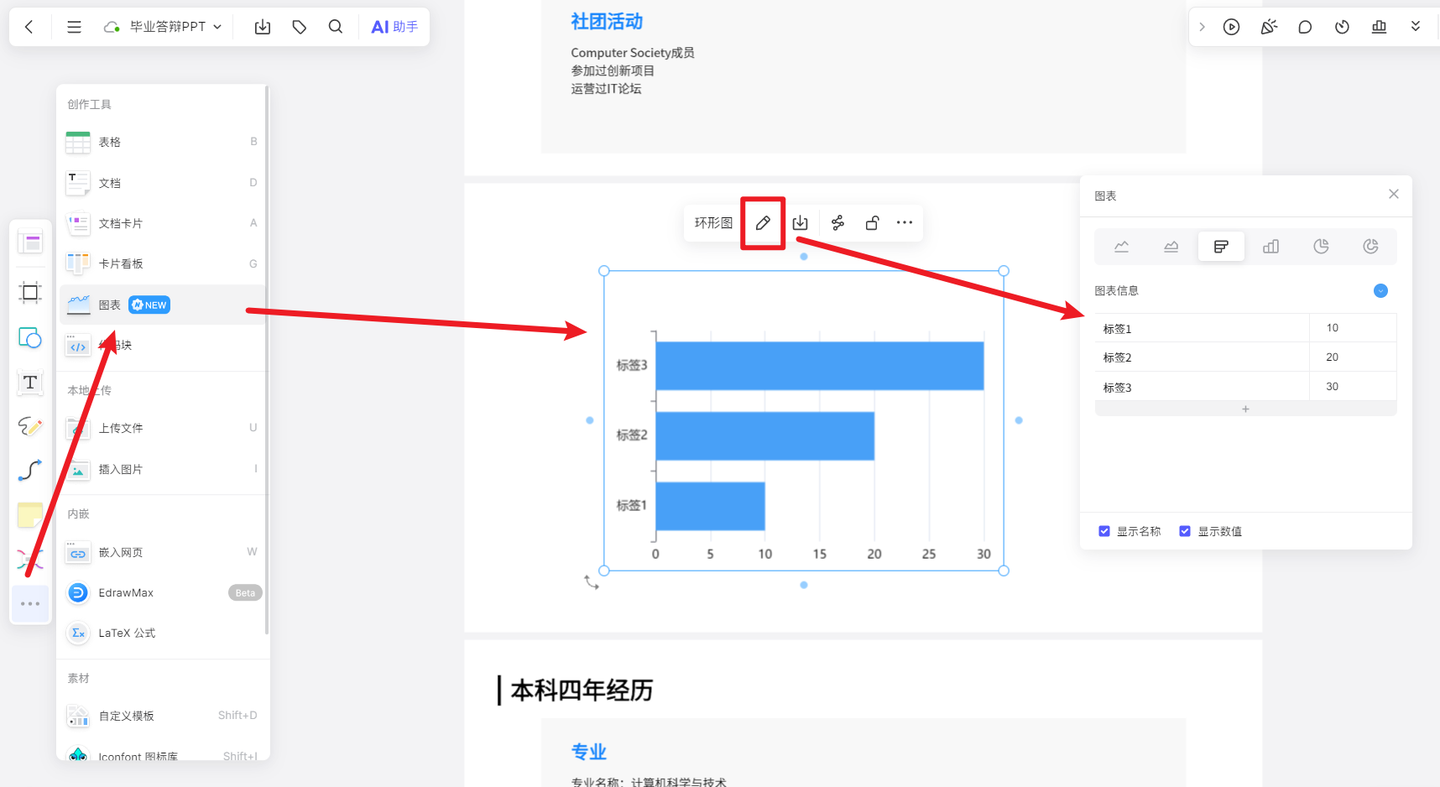Select the sticky note tool

(x=30, y=515)
